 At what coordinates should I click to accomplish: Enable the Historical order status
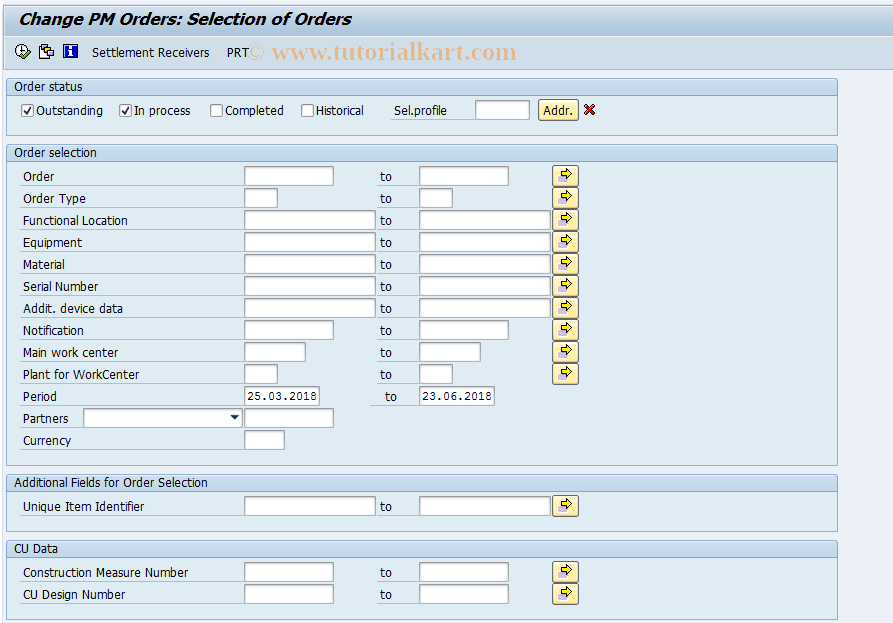click(x=307, y=110)
